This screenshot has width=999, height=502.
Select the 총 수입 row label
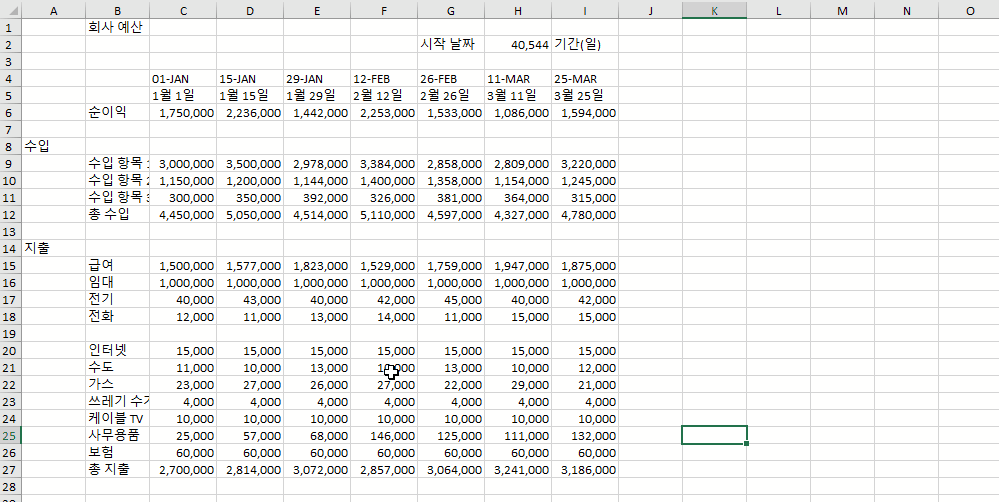click(118, 215)
